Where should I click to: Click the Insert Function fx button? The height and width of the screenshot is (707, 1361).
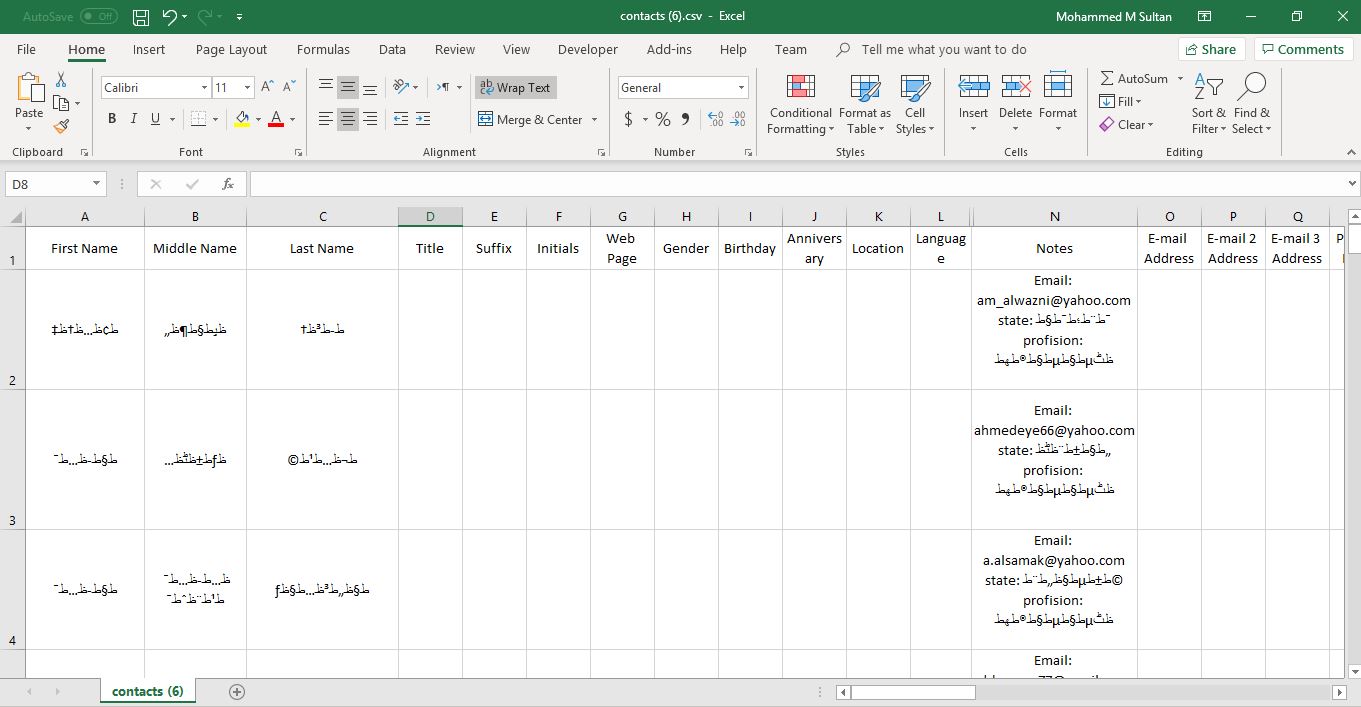pos(228,184)
